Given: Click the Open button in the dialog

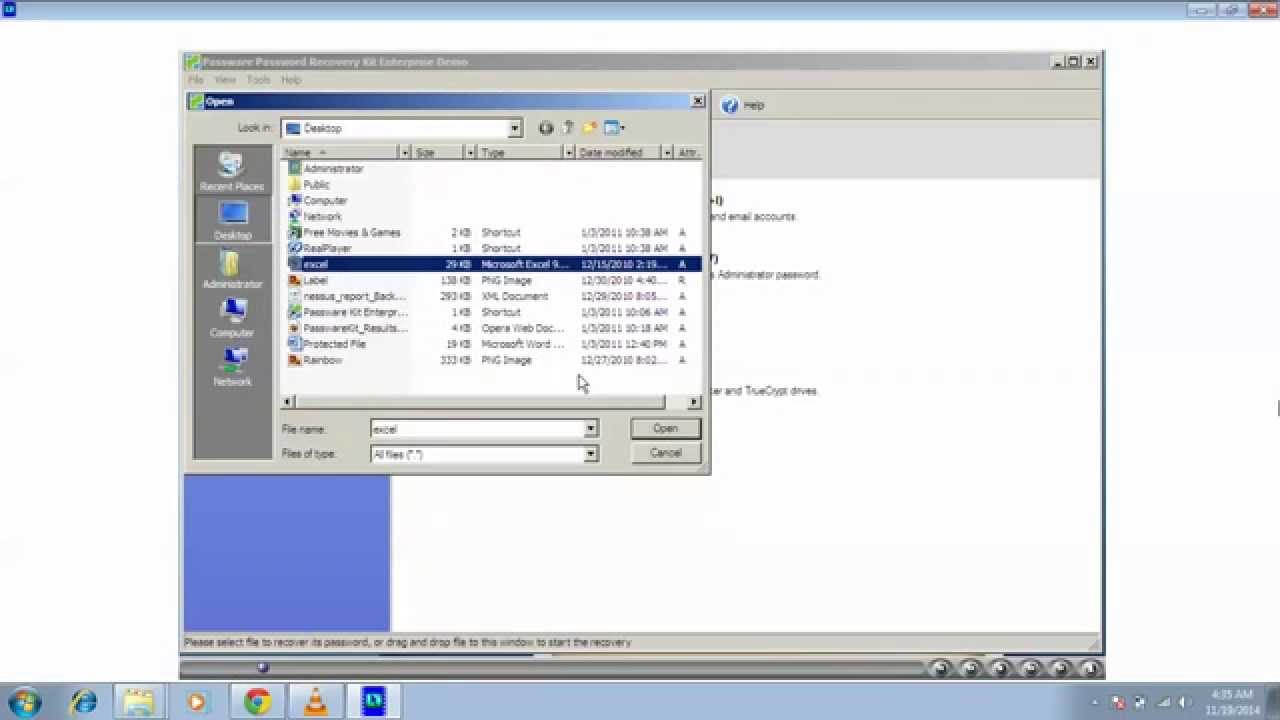Looking at the screenshot, I should coord(665,428).
